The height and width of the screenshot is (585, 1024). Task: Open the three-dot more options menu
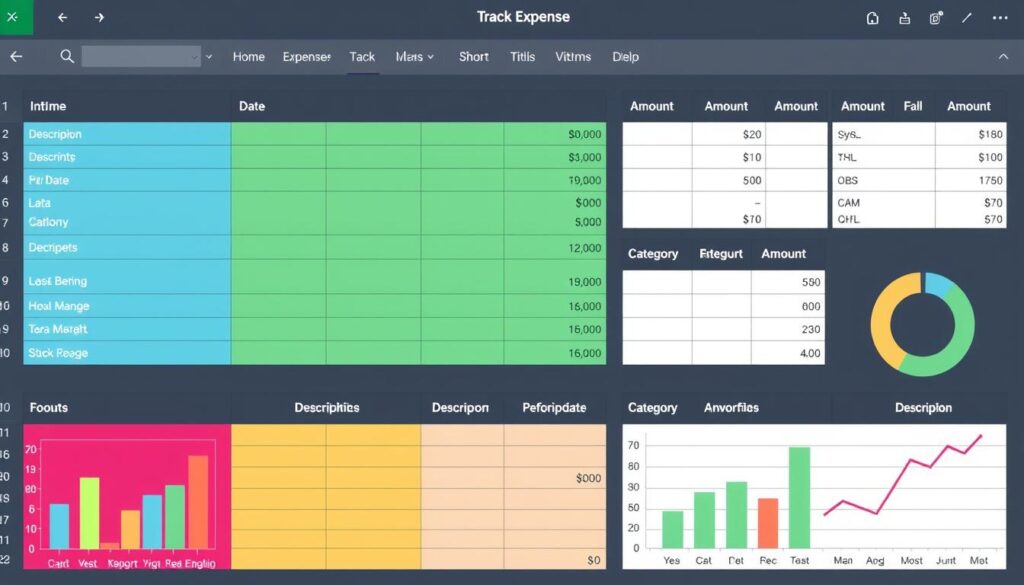(x=1000, y=18)
